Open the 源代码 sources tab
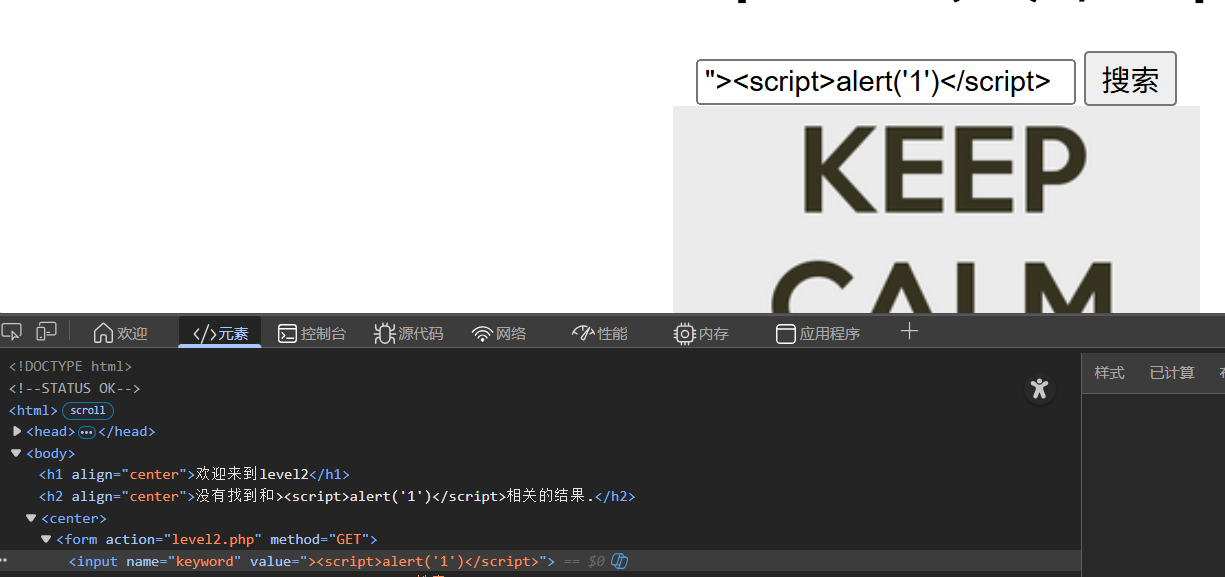The image size is (1225, 577). tap(408, 333)
